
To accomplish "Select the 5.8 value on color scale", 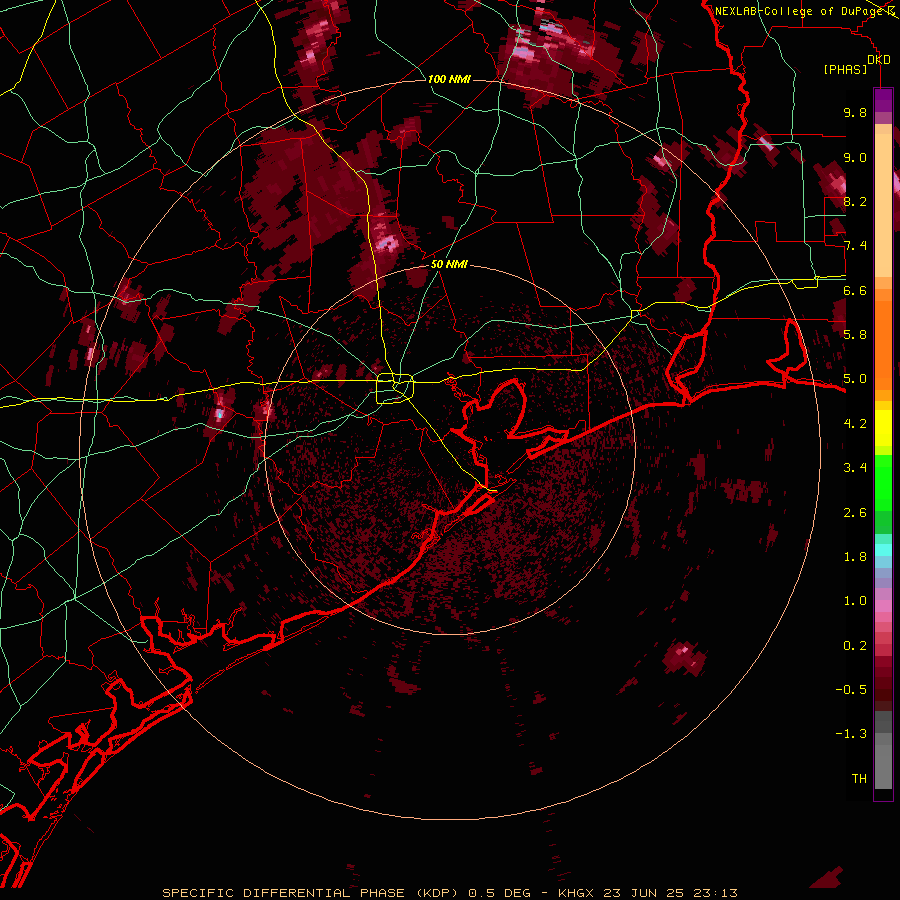I will pos(855,335).
